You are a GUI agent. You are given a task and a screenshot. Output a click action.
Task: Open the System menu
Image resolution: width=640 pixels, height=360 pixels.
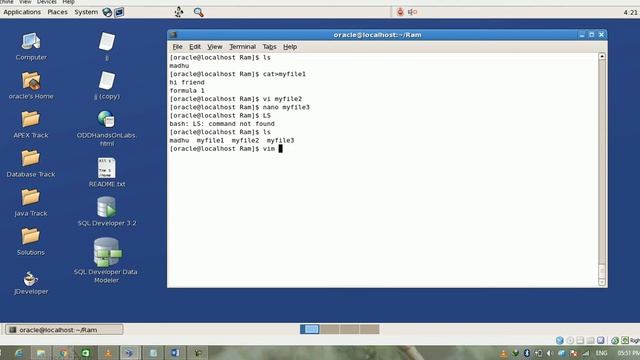86,12
